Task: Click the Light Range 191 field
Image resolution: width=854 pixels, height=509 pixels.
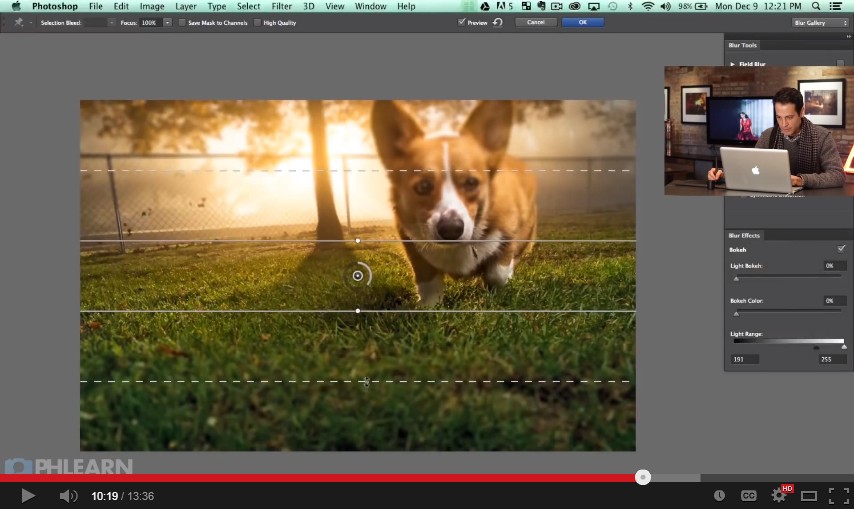Action: (x=745, y=359)
